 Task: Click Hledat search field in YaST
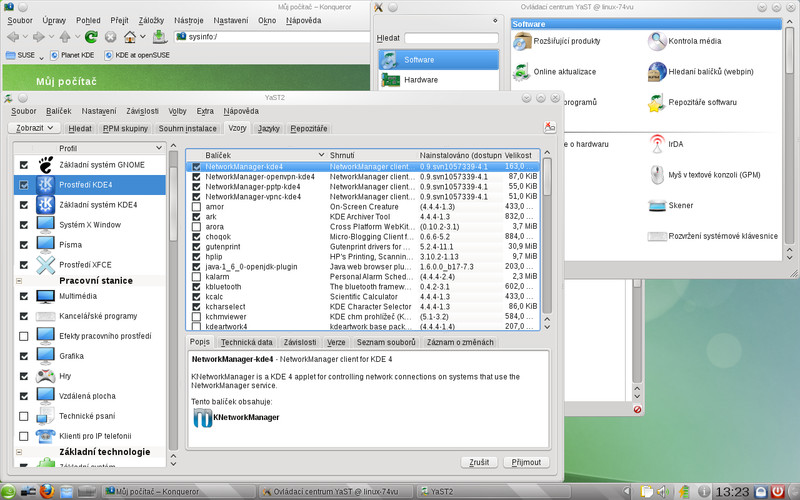451,38
